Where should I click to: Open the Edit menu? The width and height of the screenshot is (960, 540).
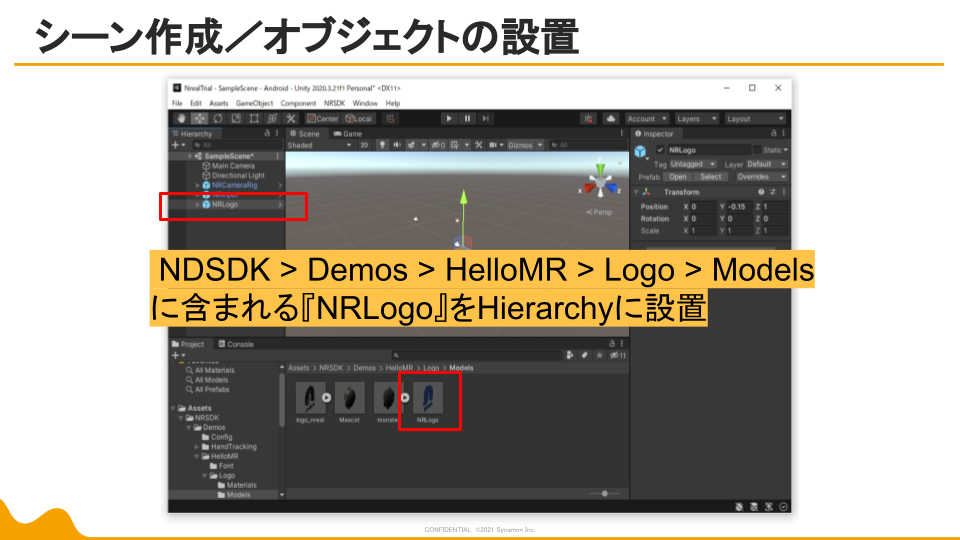196,103
